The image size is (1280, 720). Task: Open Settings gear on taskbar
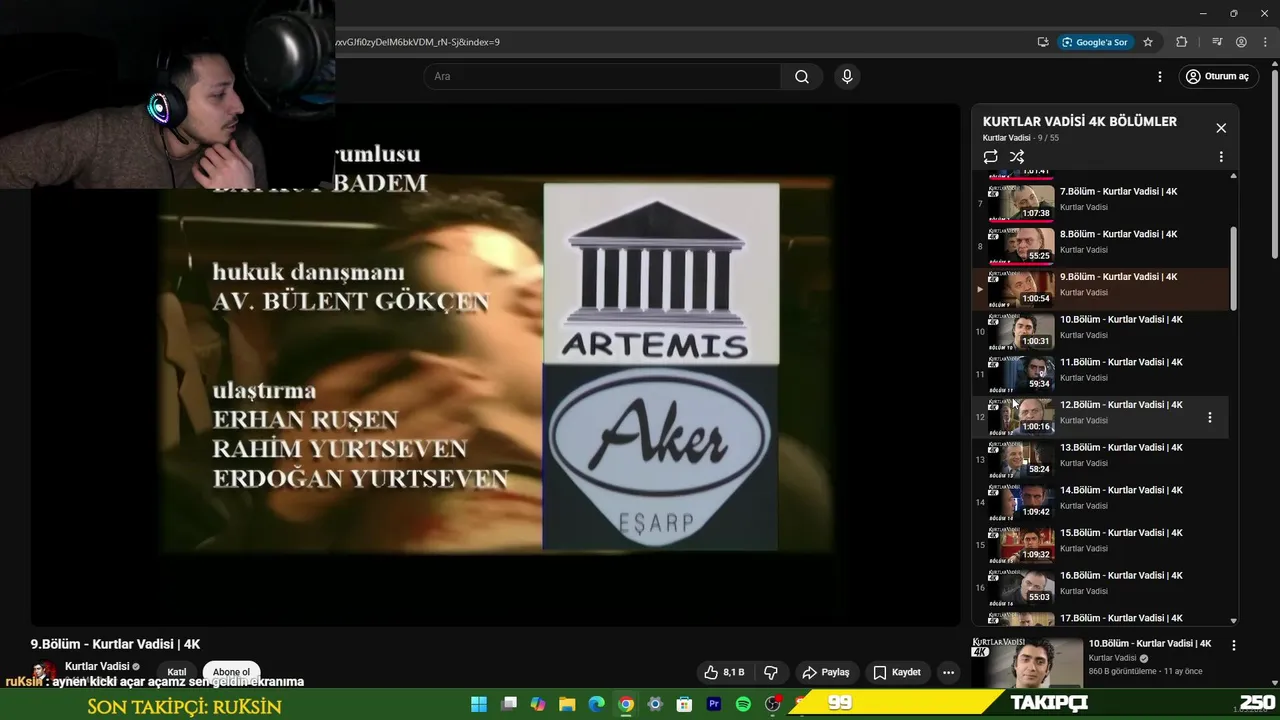click(655, 704)
